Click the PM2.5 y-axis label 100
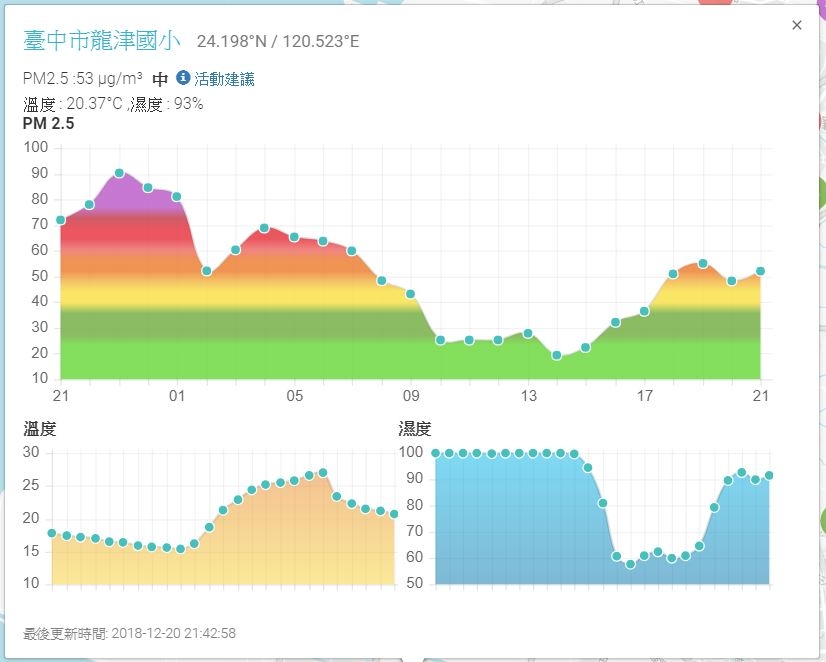Image resolution: width=826 pixels, height=662 pixels. point(36,147)
